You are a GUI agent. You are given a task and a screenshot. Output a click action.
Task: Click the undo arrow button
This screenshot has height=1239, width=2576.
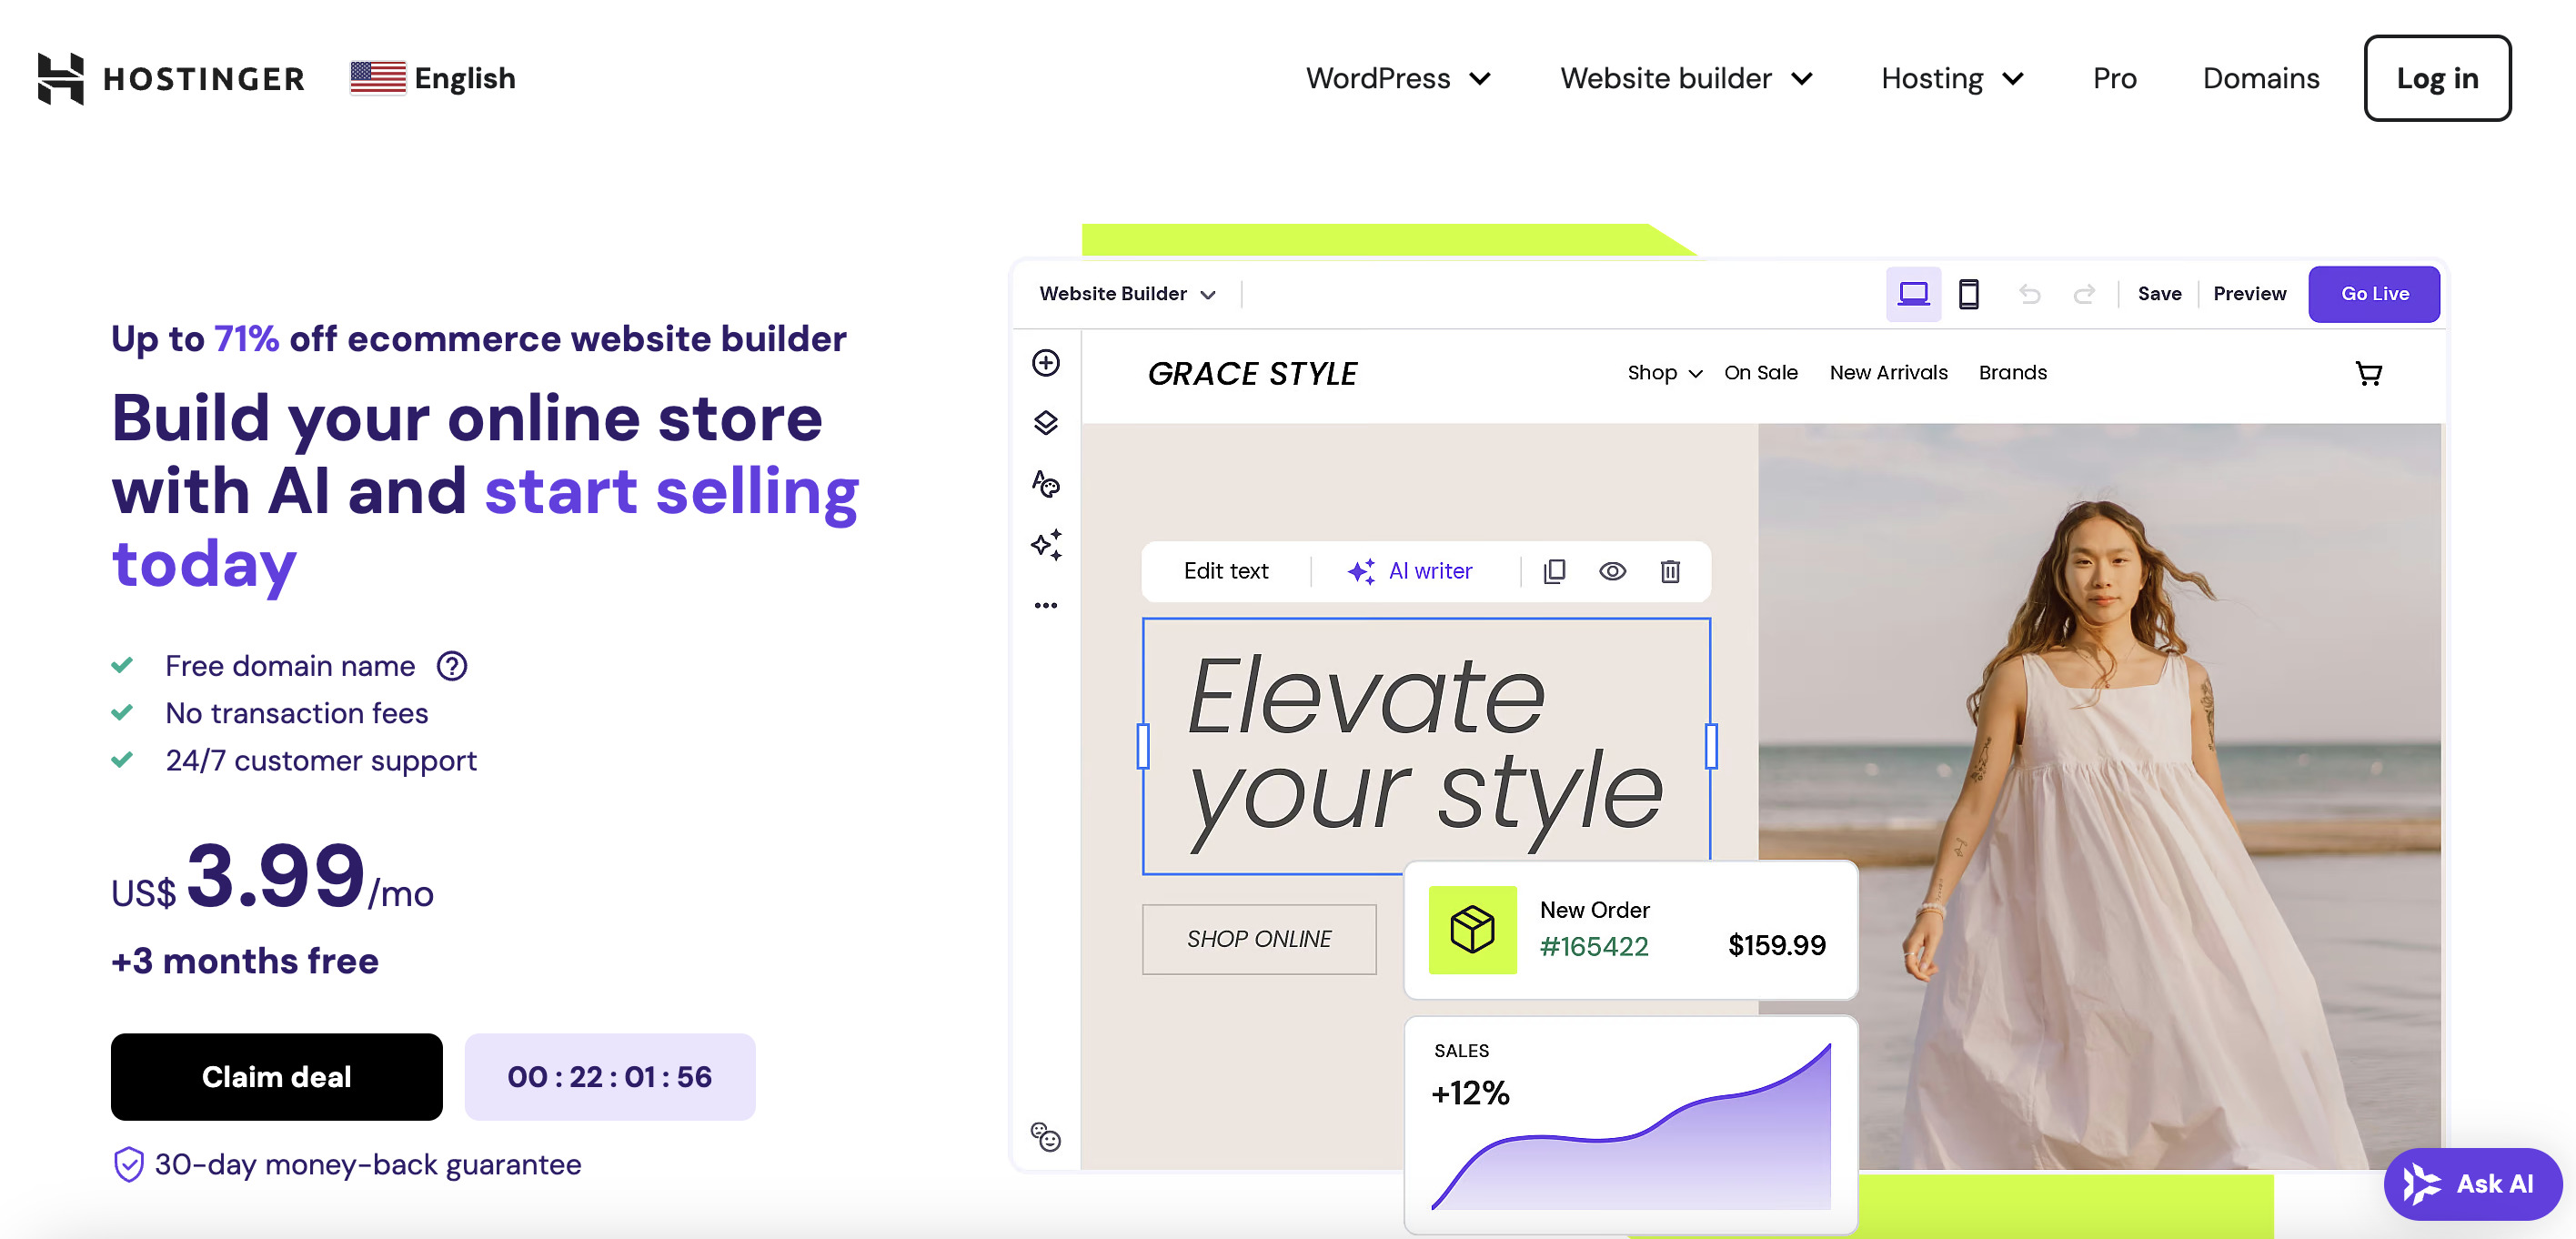pos(2030,293)
